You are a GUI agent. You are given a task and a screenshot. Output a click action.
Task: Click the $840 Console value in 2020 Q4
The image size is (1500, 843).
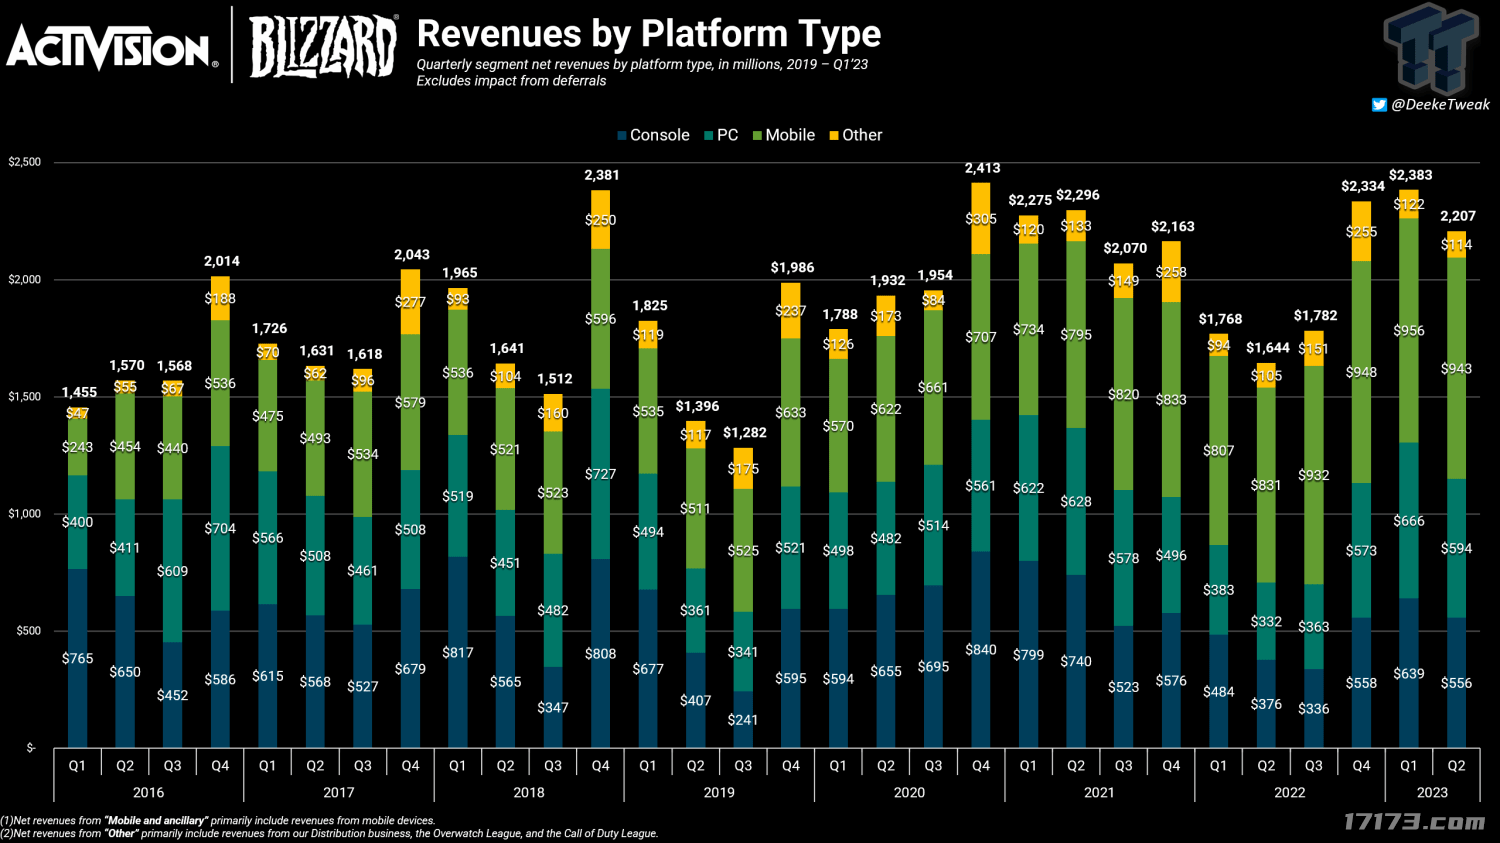click(x=981, y=650)
